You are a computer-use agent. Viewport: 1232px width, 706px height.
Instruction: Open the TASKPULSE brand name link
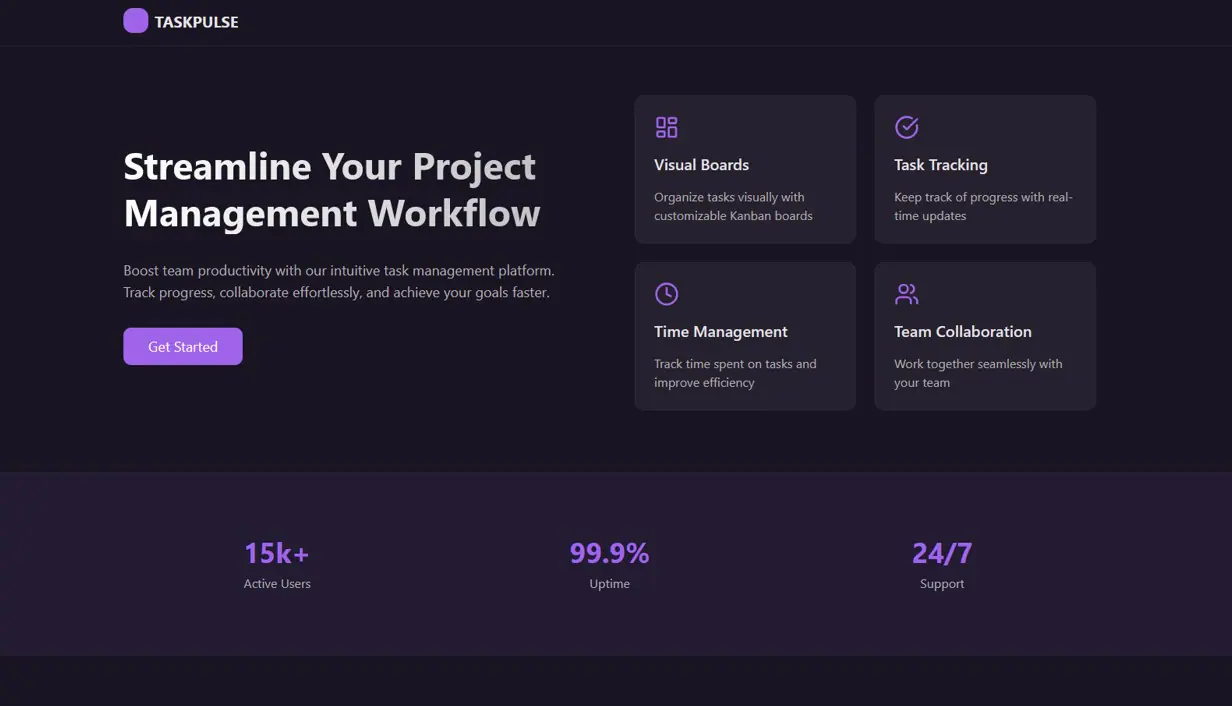point(196,22)
